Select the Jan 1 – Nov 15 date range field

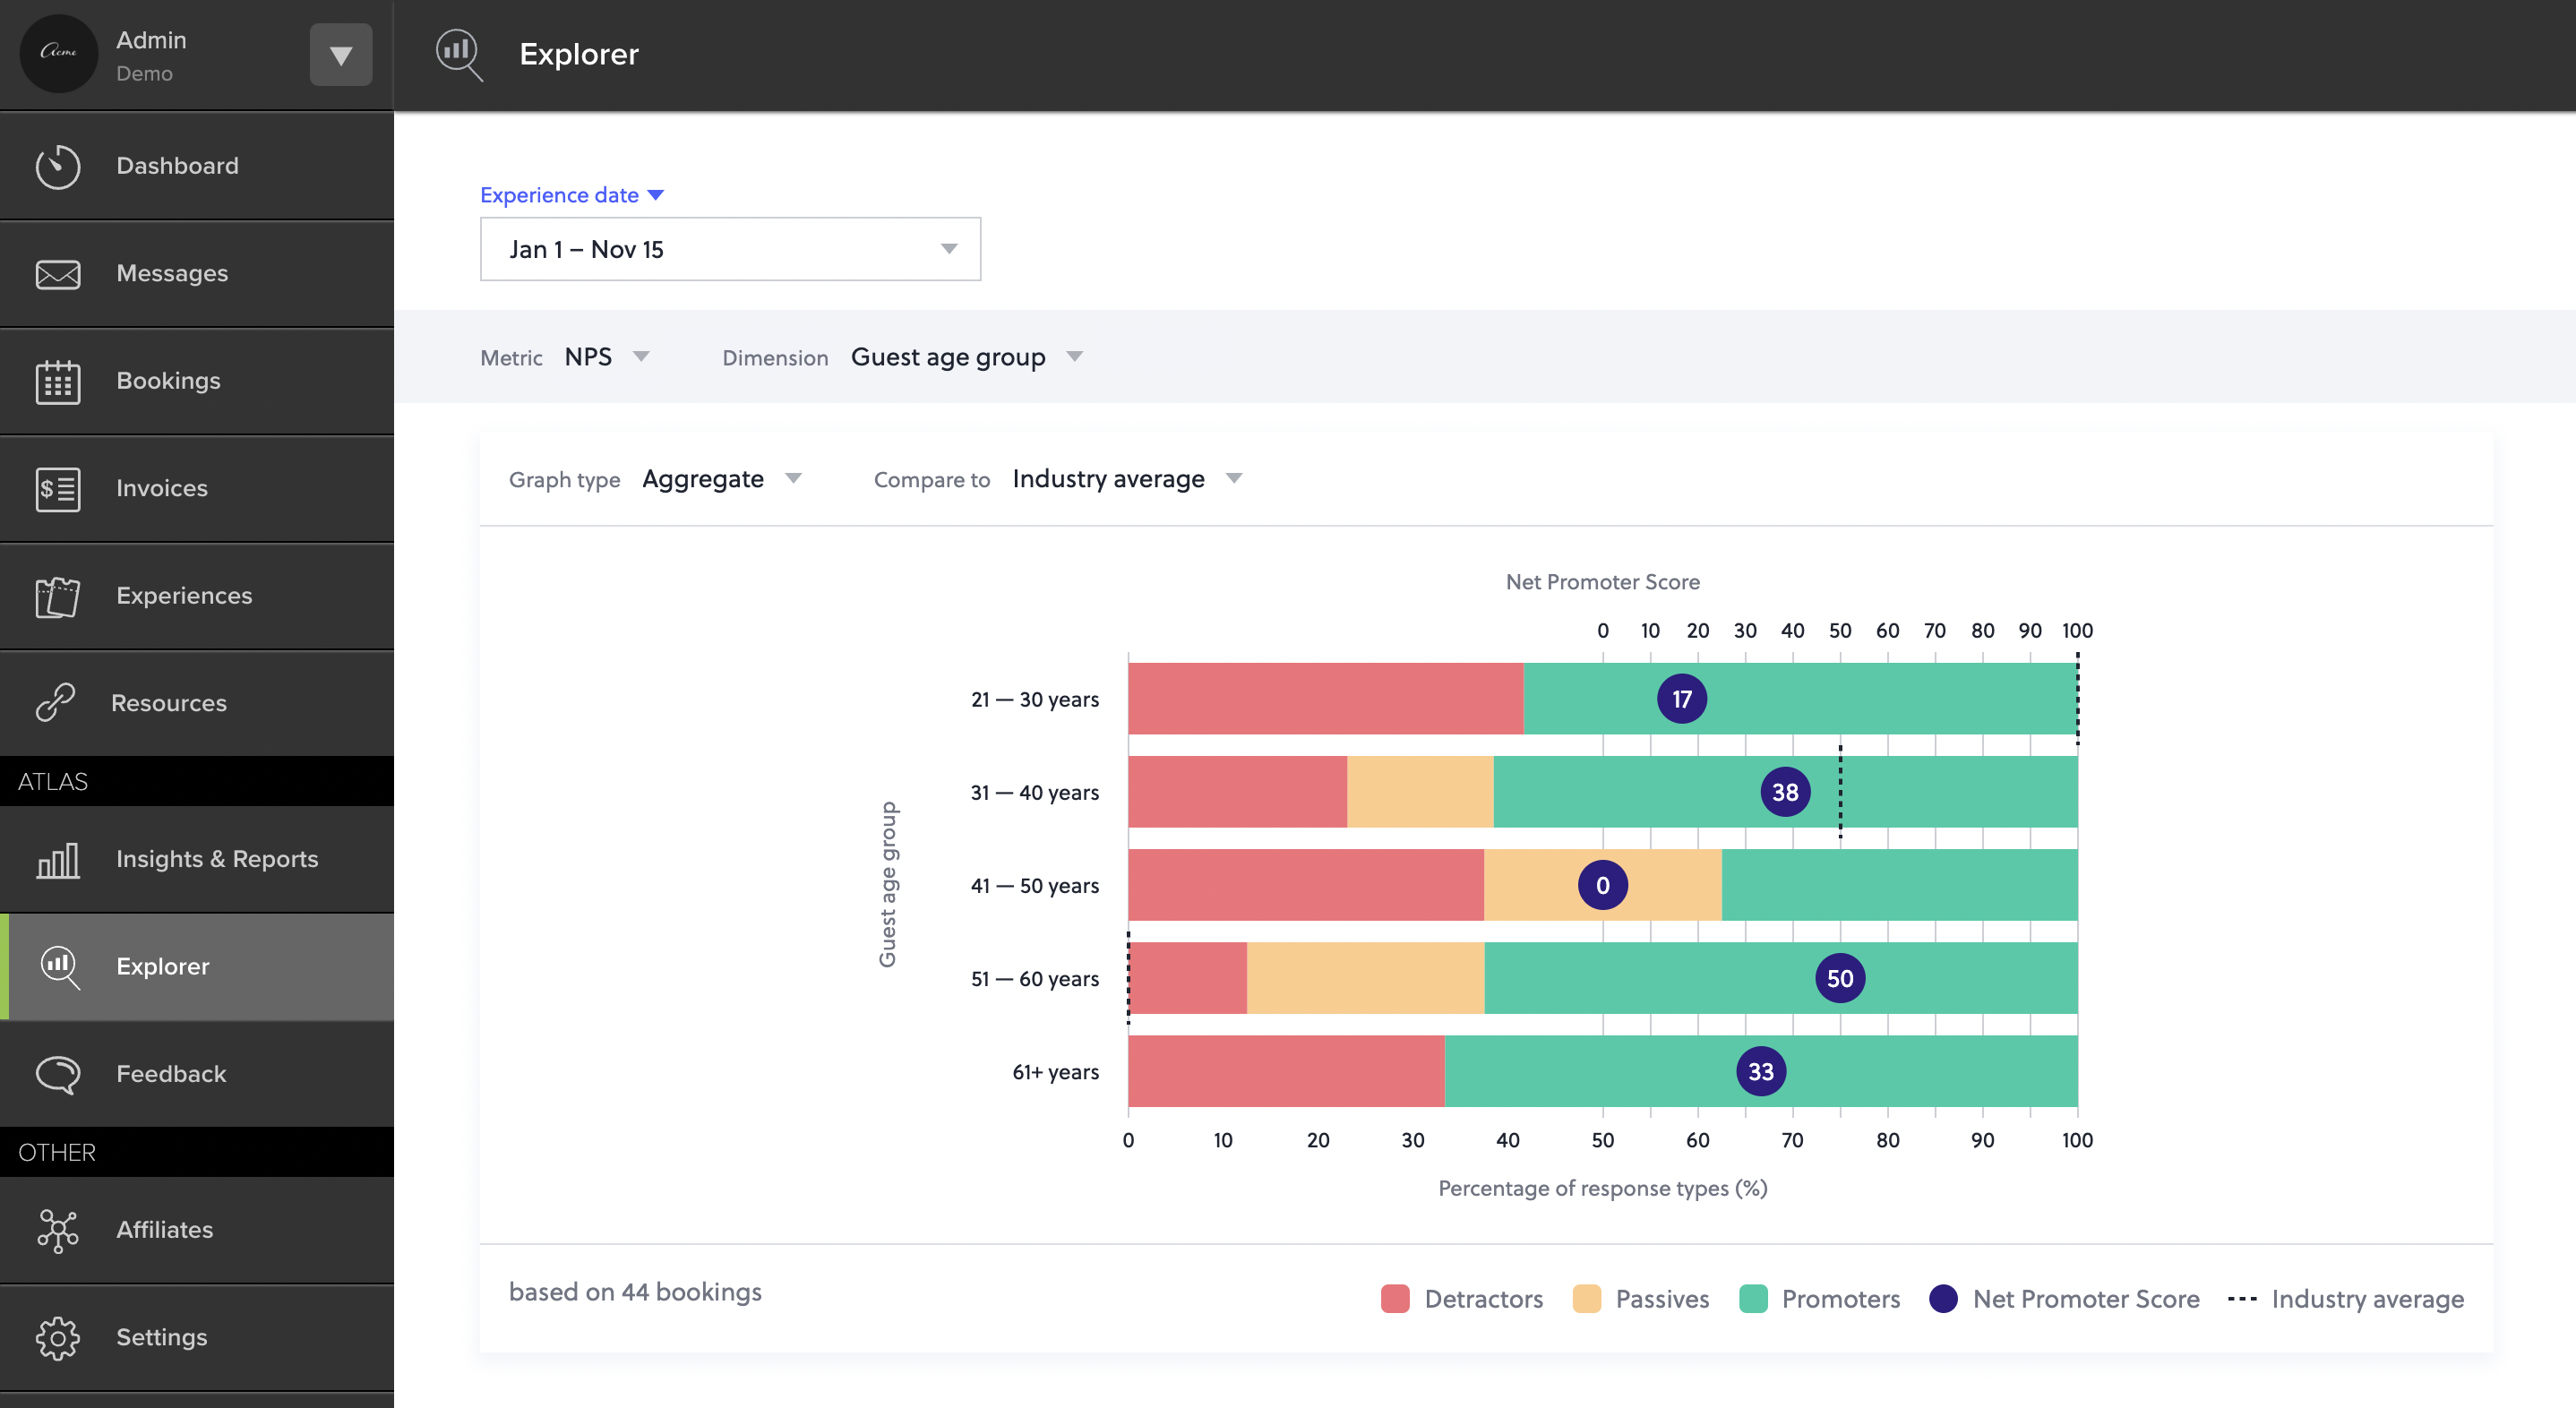(730, 249)
